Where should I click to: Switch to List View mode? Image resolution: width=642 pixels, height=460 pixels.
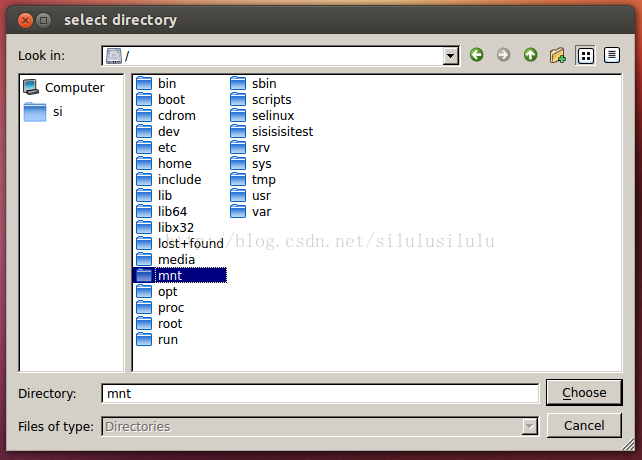point(586,55)
